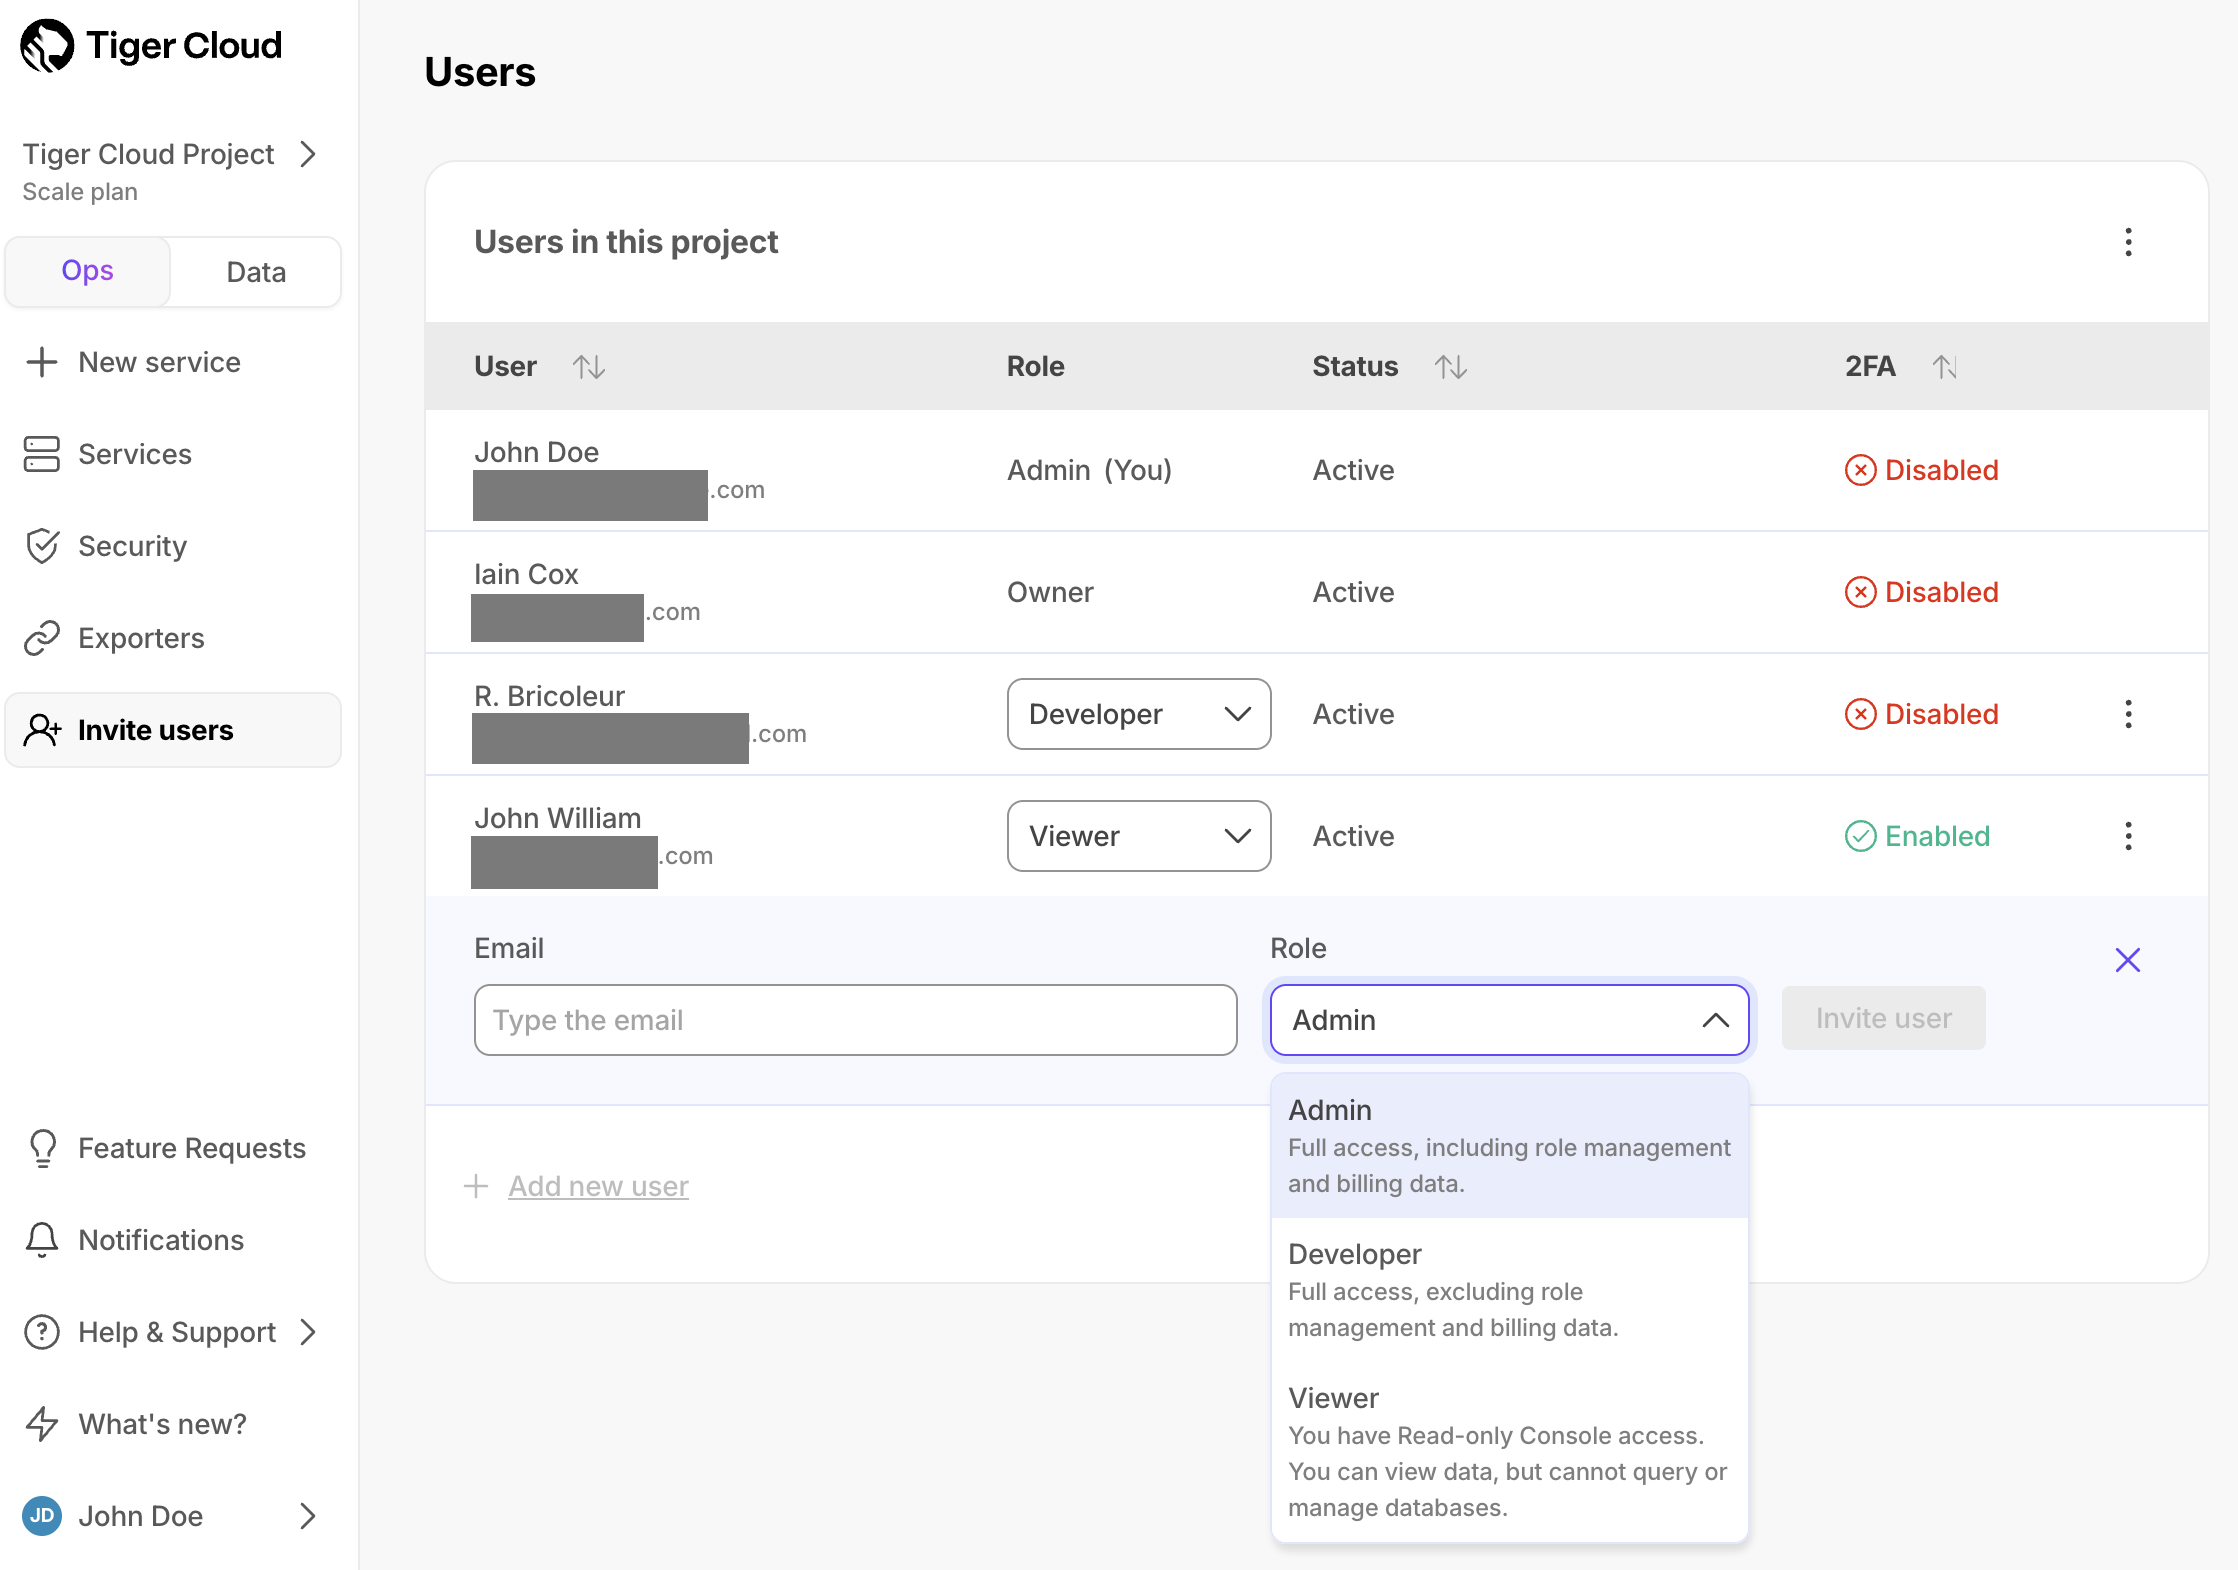This screenshot has height=1570, width=2238.
Task: Go to the Services page
Action: (x=135, y=454)
